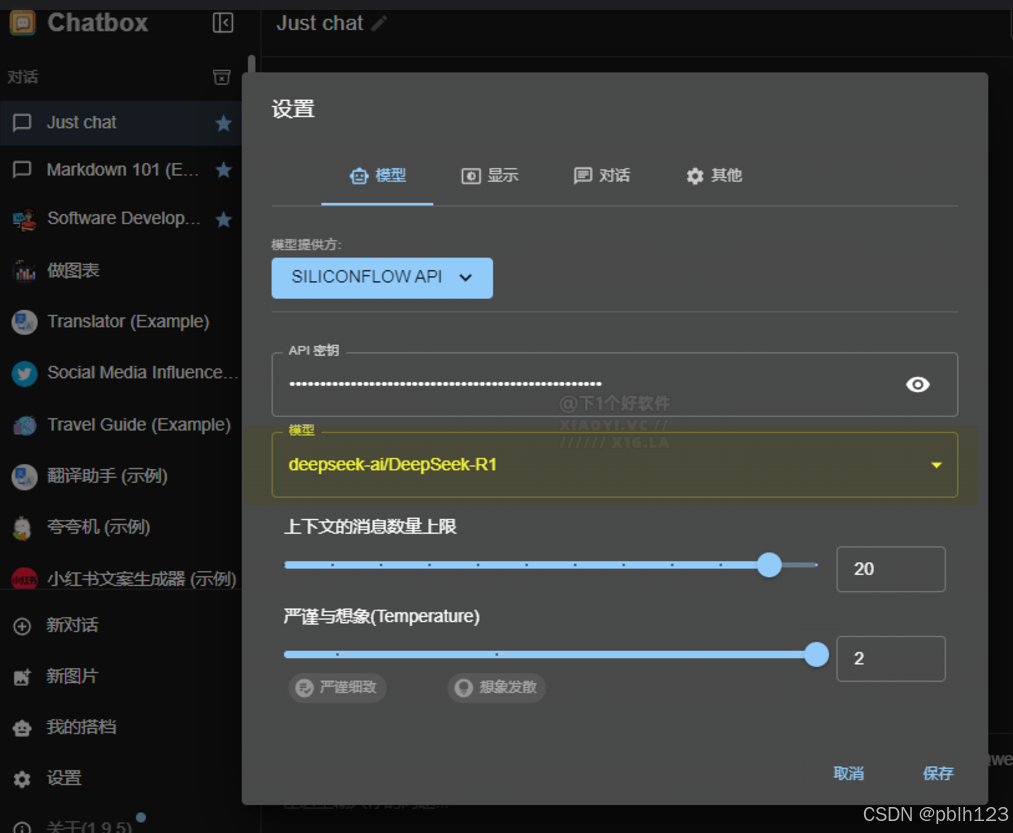Image resolution: width=1013 pixels, height=833 pixels.
Task: Click the Markdown 101 chat bubble icon
Action: (x=22, y=169)
